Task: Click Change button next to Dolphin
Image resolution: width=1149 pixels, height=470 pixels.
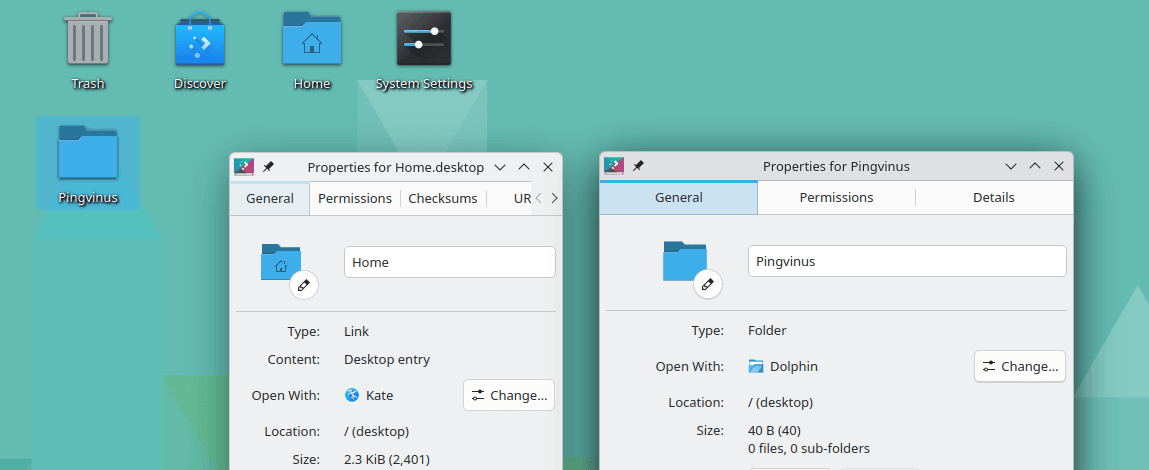Action: coord(1020,366)
